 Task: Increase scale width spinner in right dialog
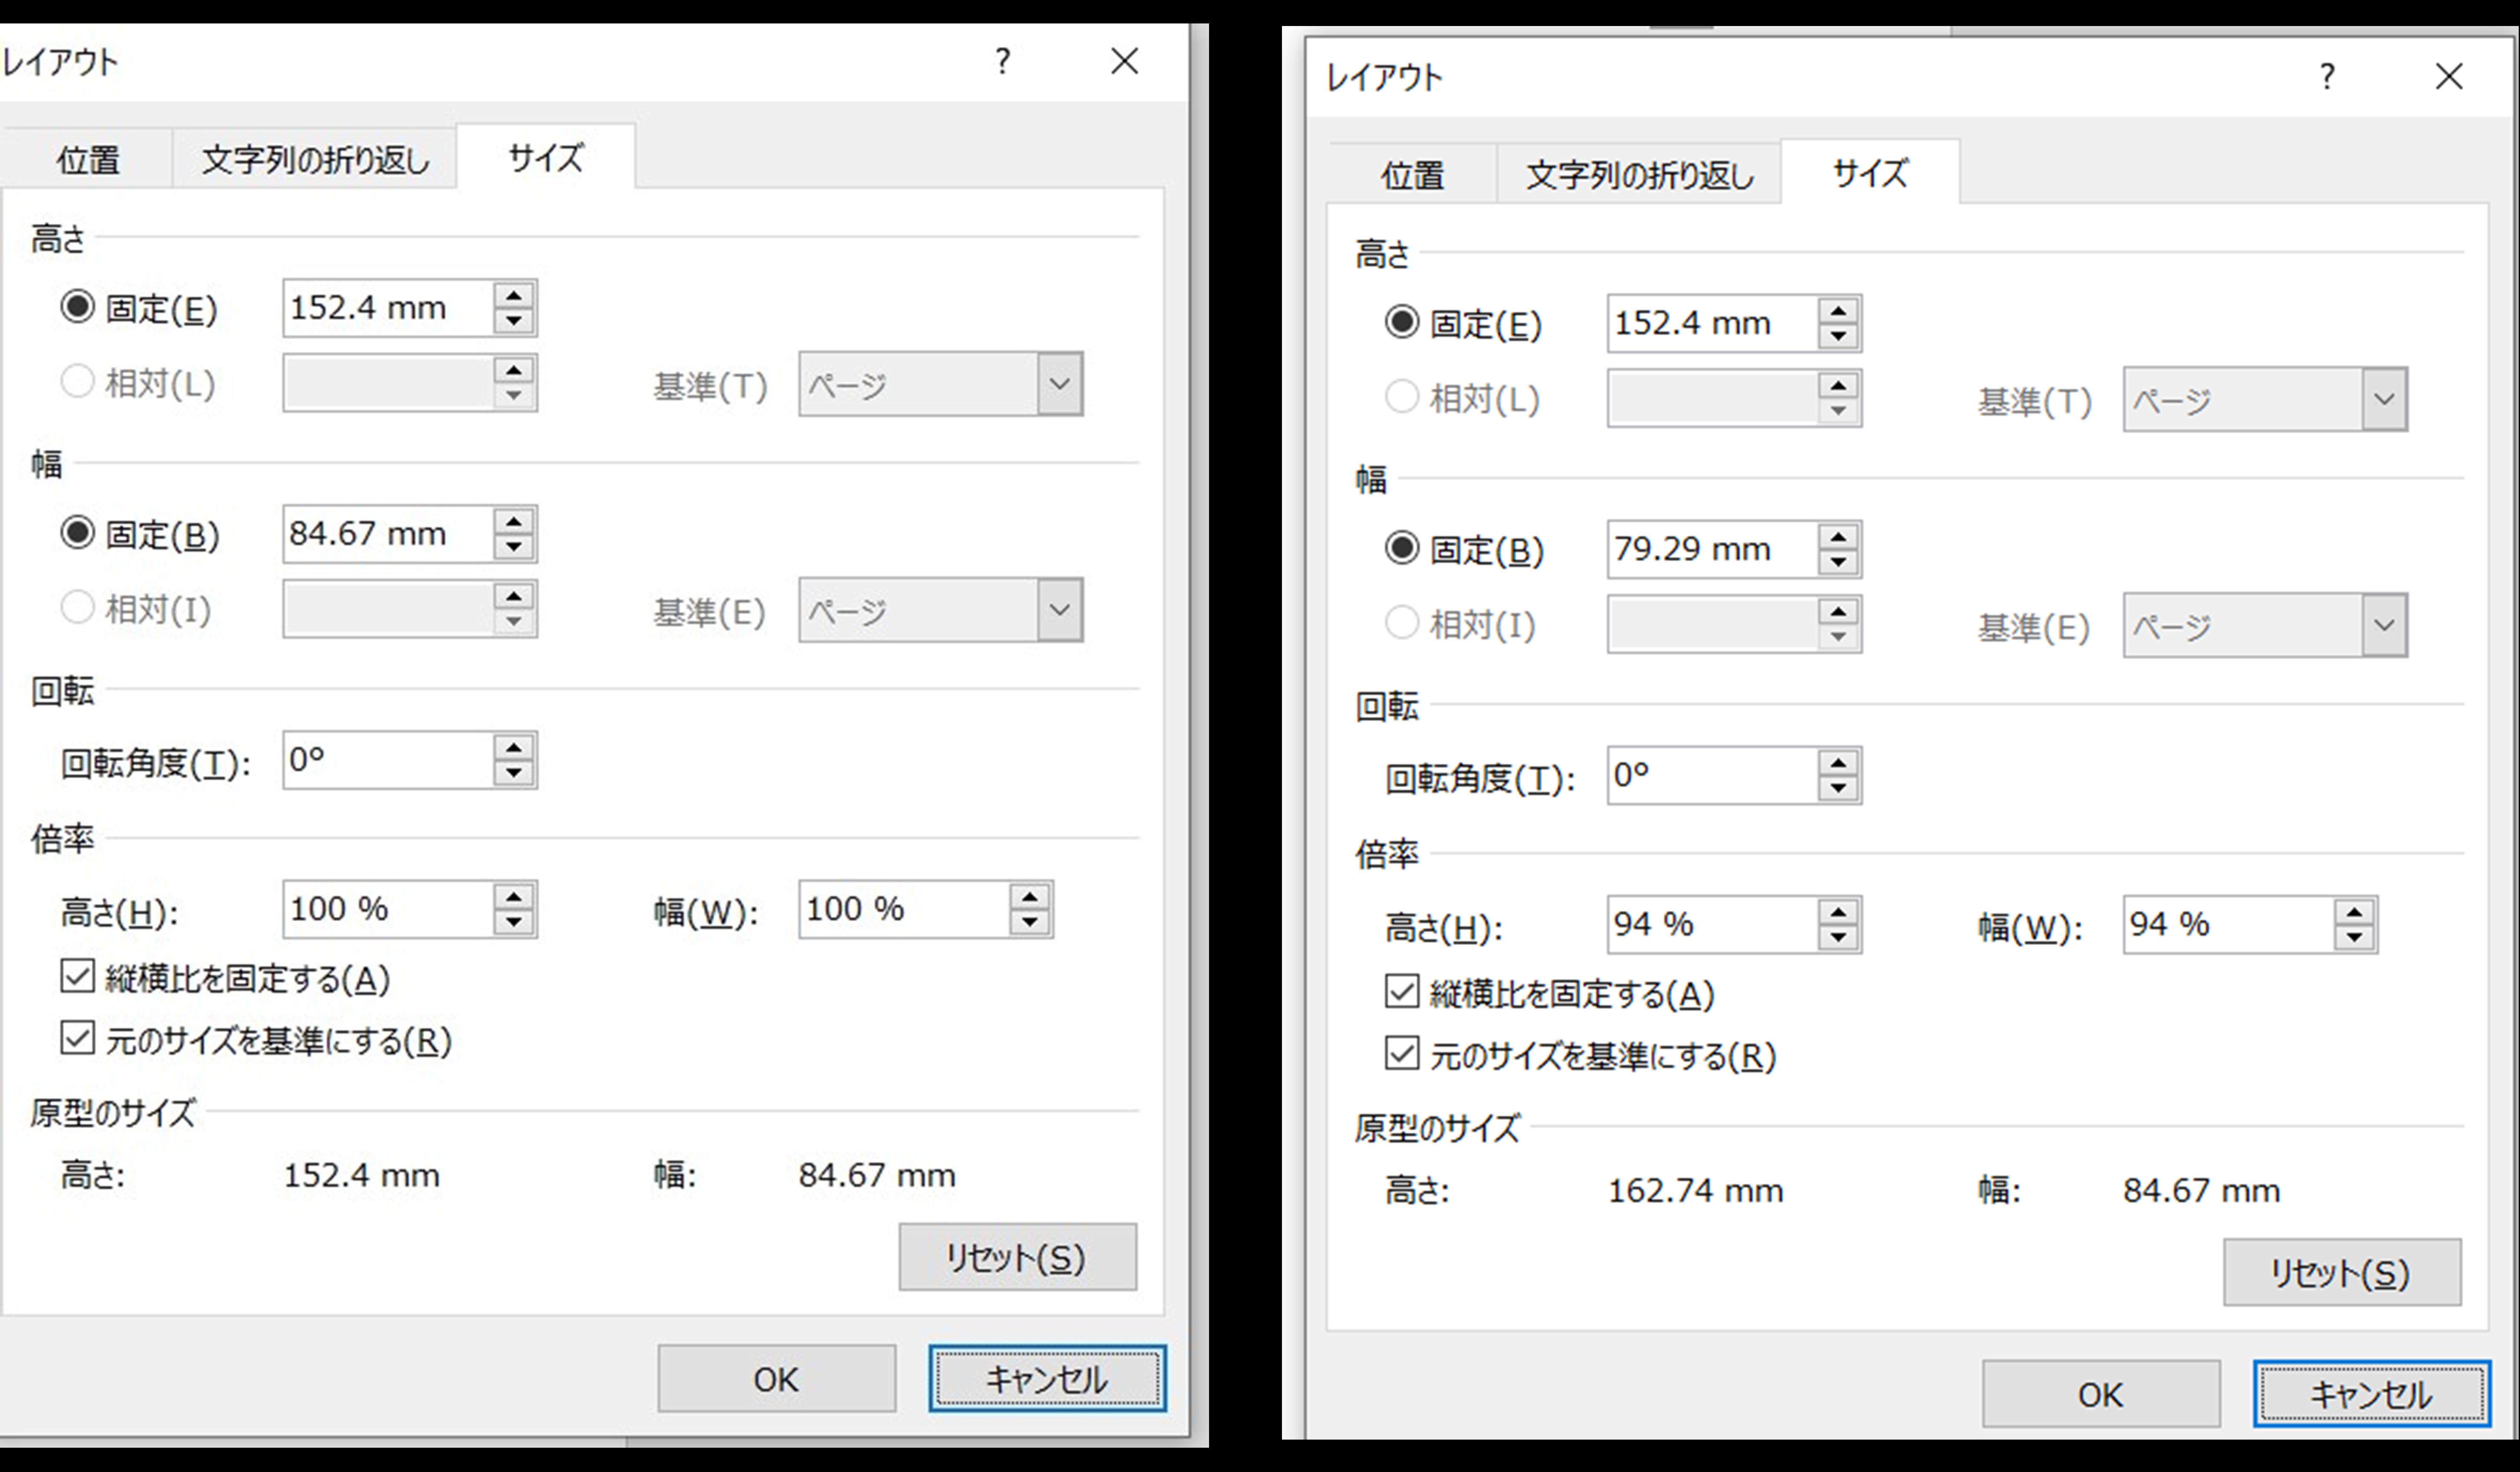tap(2355, 912)
